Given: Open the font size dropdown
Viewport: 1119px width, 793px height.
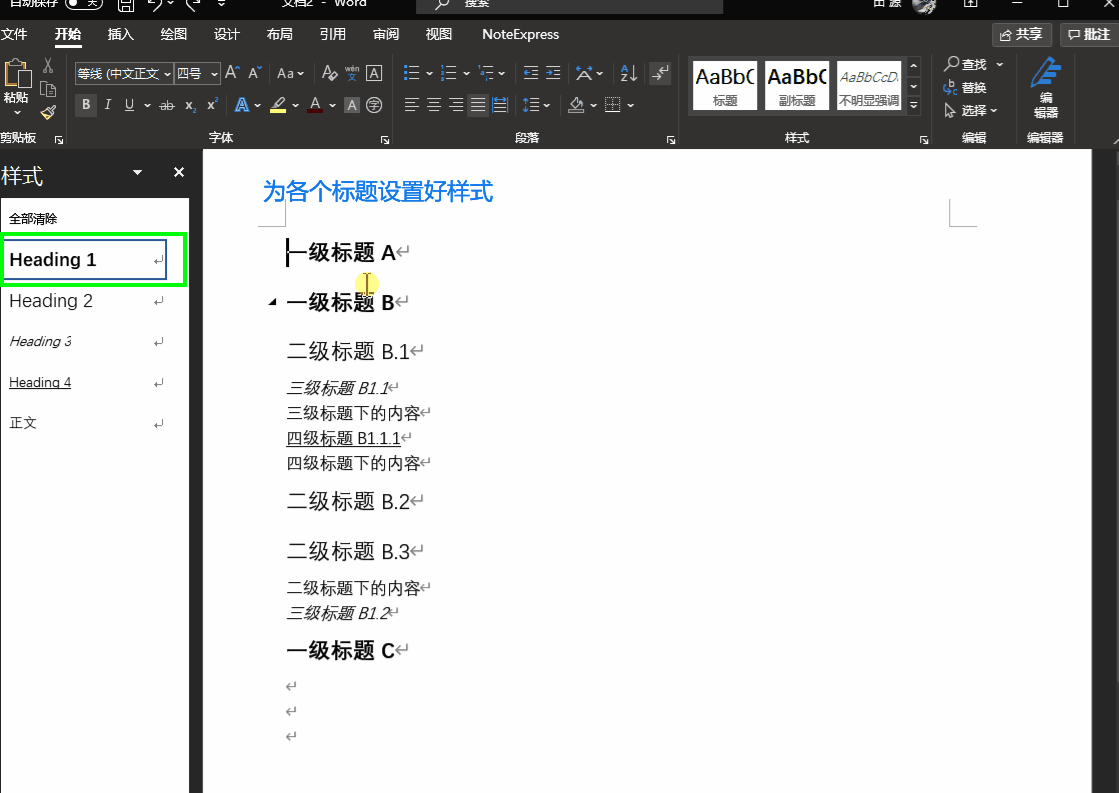Looking at the screenshot, I should pos(213,73).
